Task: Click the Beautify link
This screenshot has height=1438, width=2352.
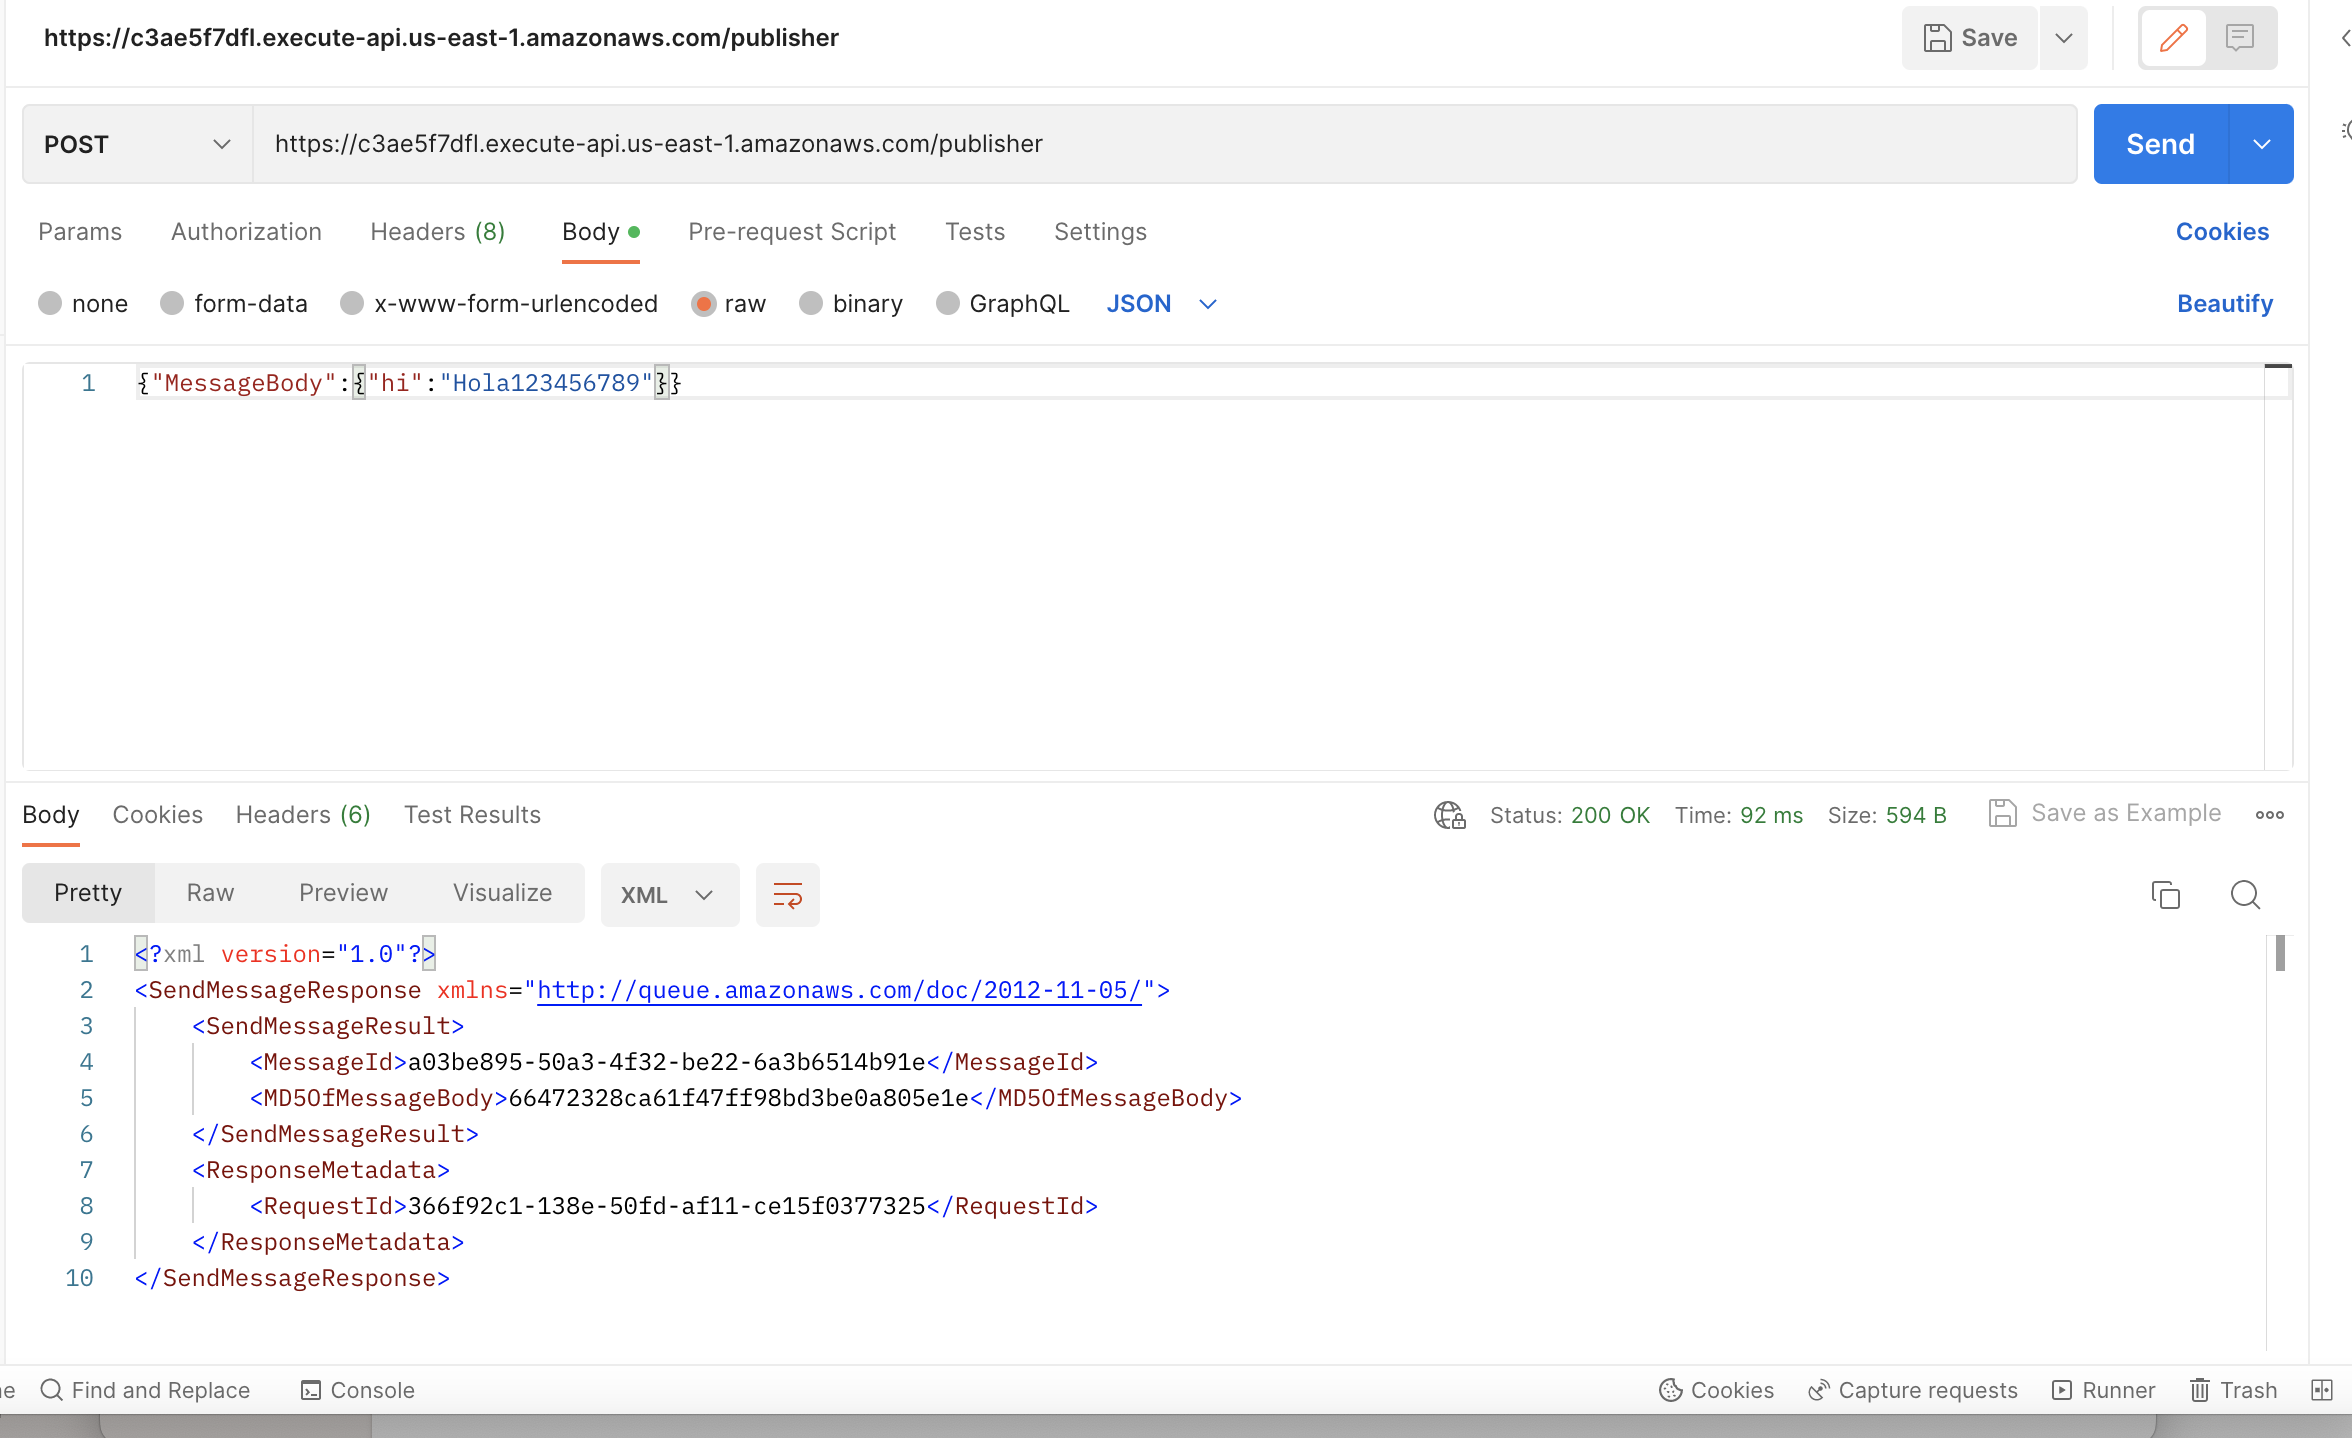Action: tap(2224, 303)
